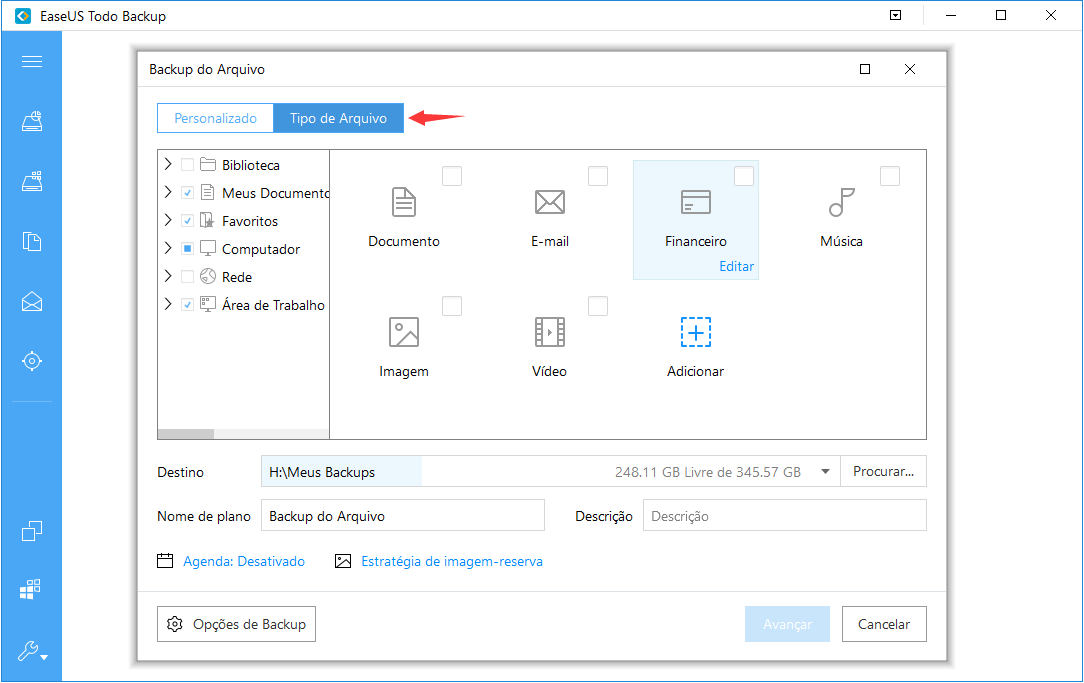Click the Documento file type icon
Screen dimensions: 1084x683
pyautogui.click(x=404, y=203)
